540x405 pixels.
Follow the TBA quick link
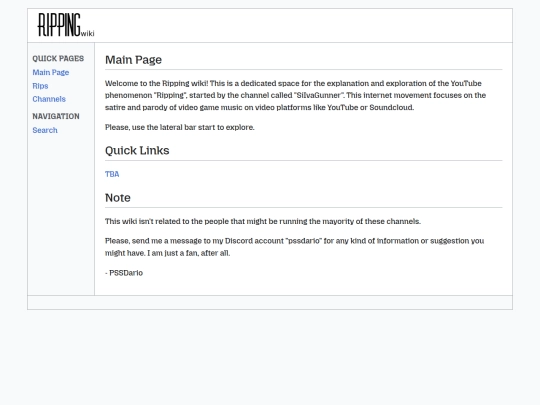tap(112, 174)
